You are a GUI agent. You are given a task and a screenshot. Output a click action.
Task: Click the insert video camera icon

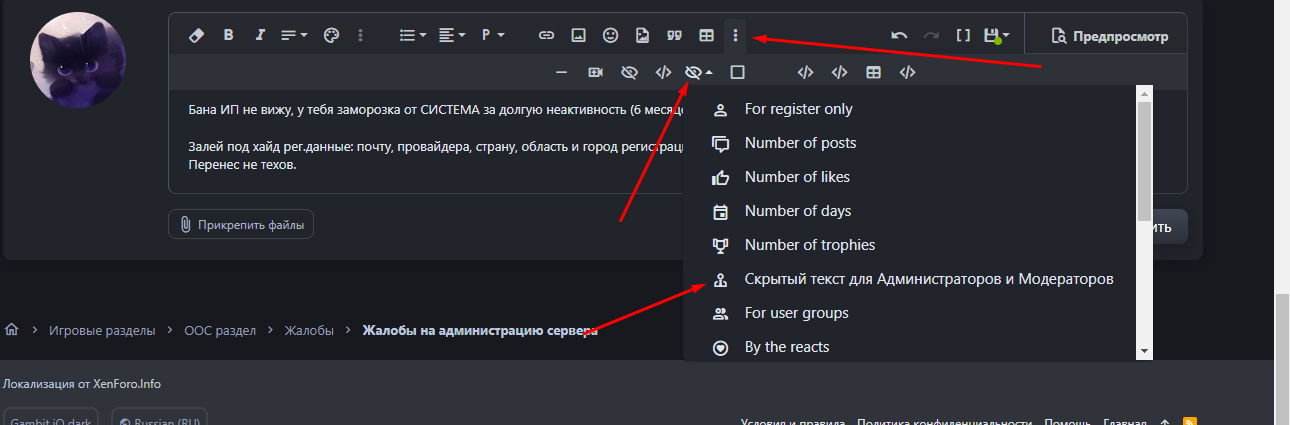click(x=596, y=72)
